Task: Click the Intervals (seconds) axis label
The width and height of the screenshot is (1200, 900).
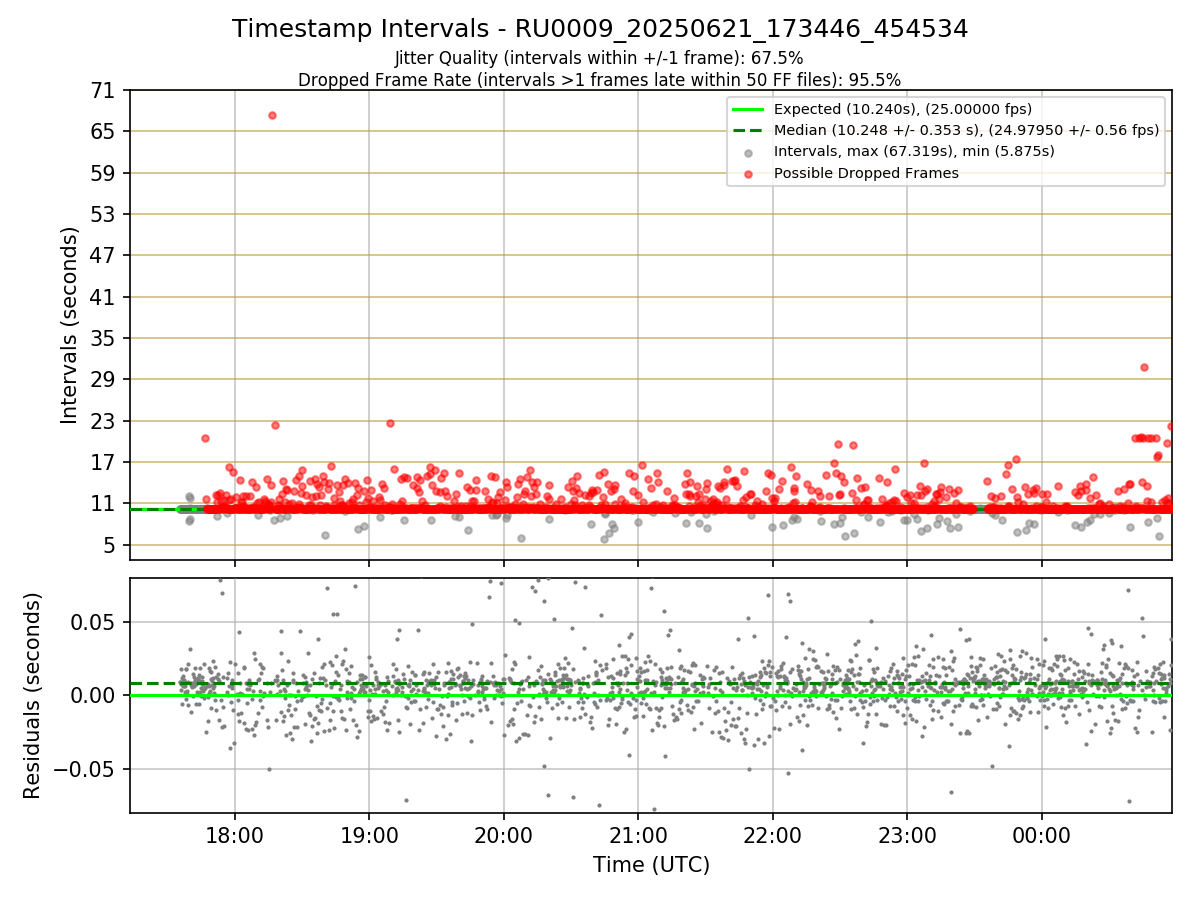Action: point(70,325)
